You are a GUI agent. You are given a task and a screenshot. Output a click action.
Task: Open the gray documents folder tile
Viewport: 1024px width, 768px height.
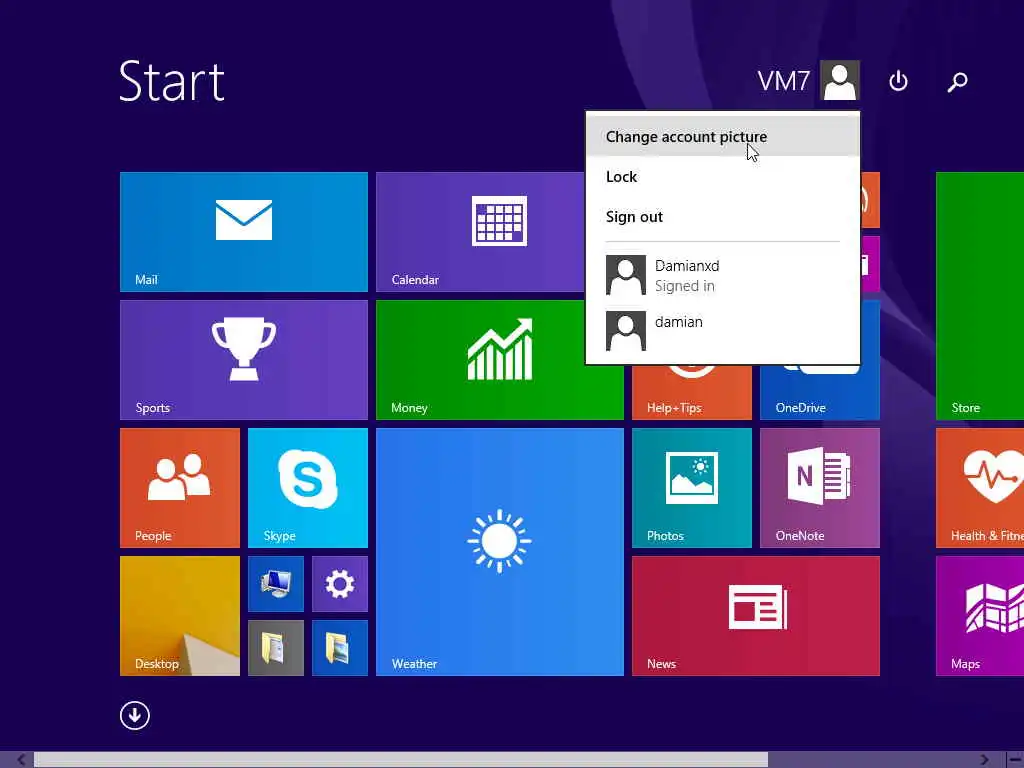276,648
